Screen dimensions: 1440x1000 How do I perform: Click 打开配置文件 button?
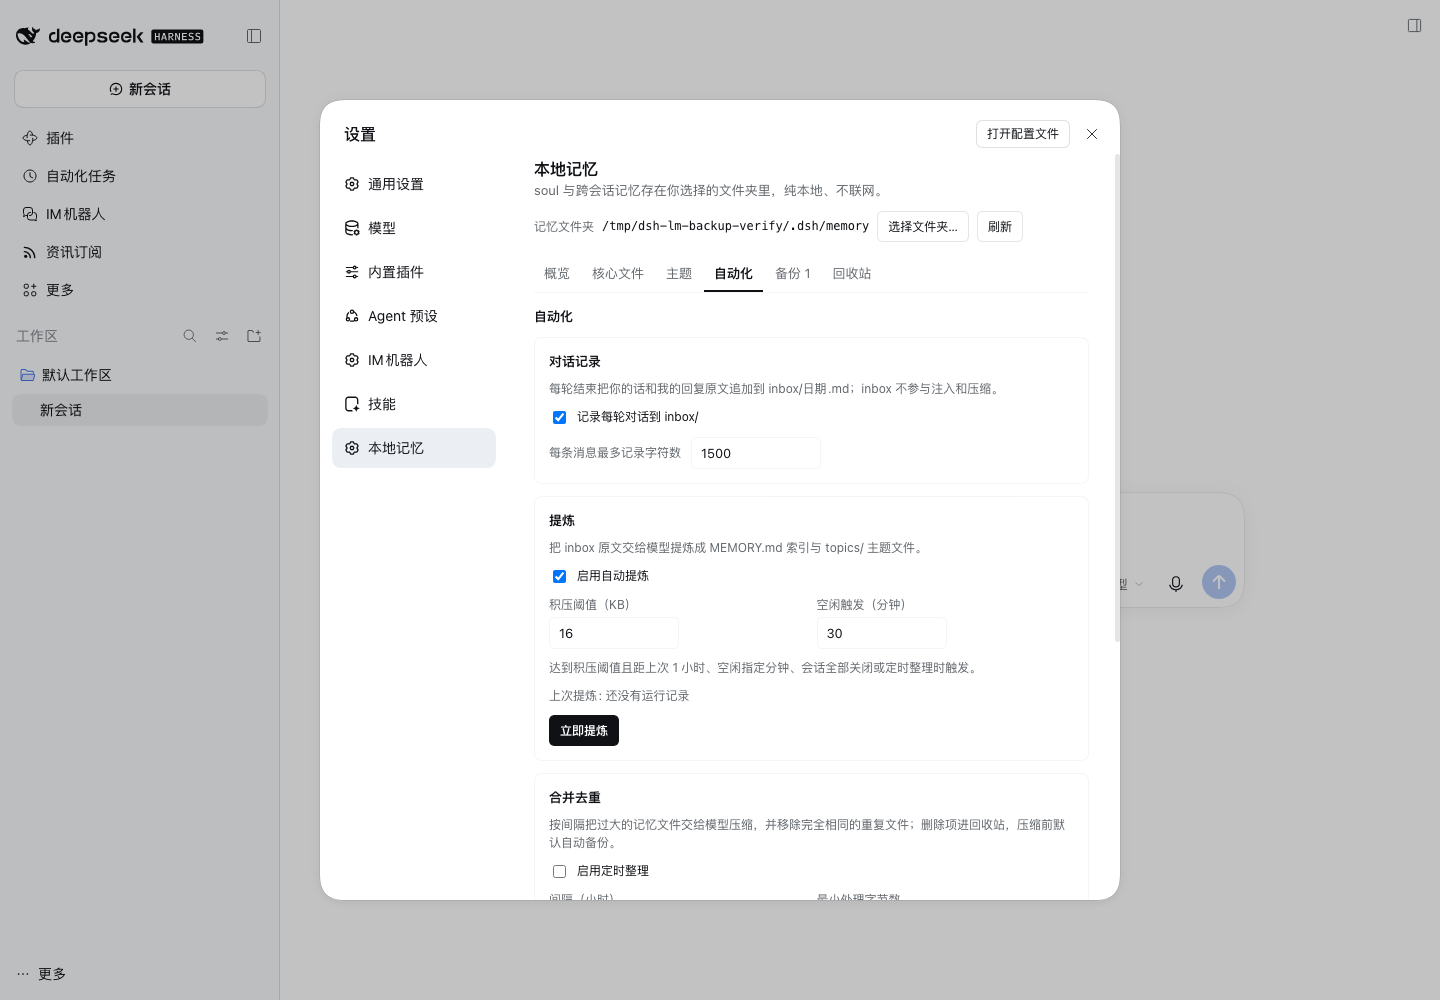pos(1023,134)
